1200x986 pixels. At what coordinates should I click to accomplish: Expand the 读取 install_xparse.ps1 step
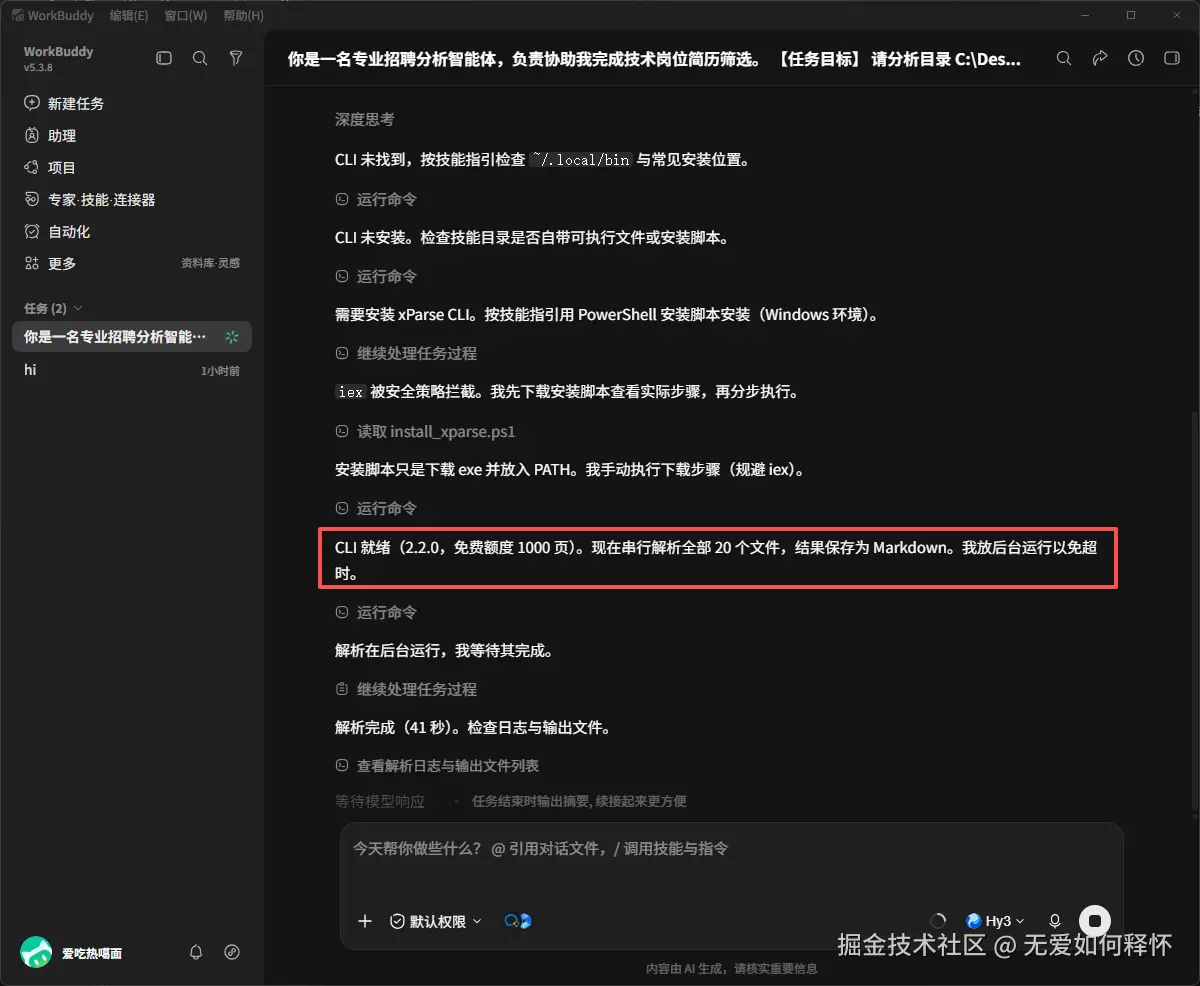pyautogui.click(x=425, y=431)
